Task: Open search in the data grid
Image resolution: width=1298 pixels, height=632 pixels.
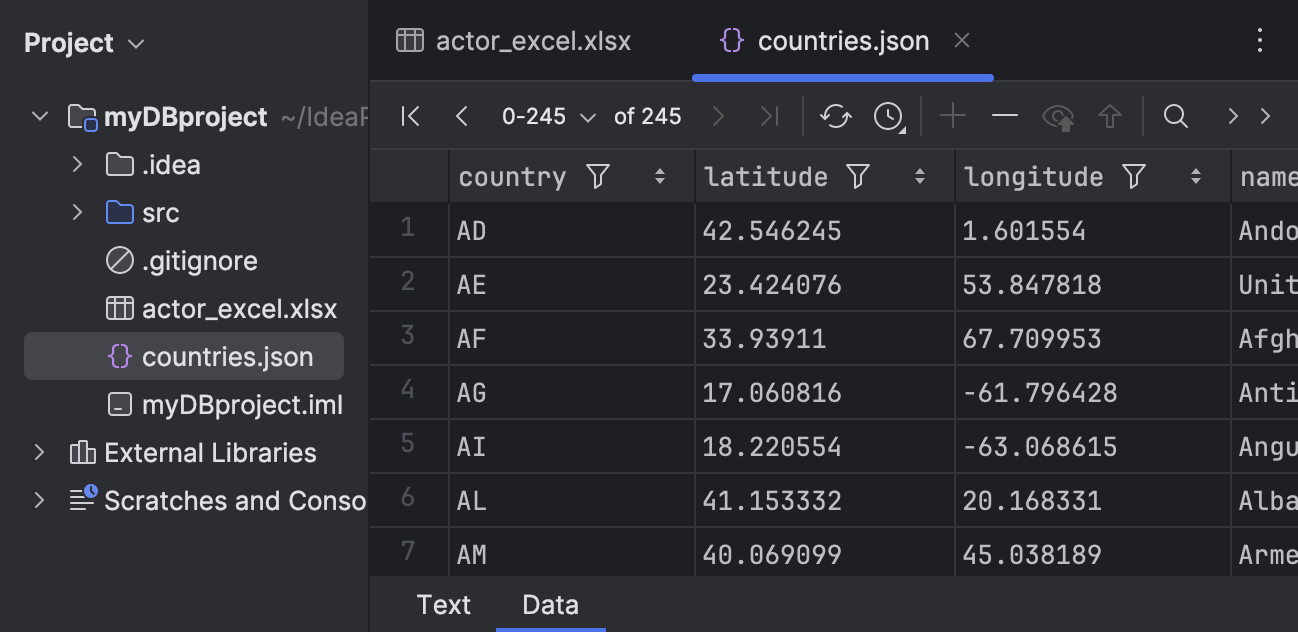Action: (x=1176, y=116)
